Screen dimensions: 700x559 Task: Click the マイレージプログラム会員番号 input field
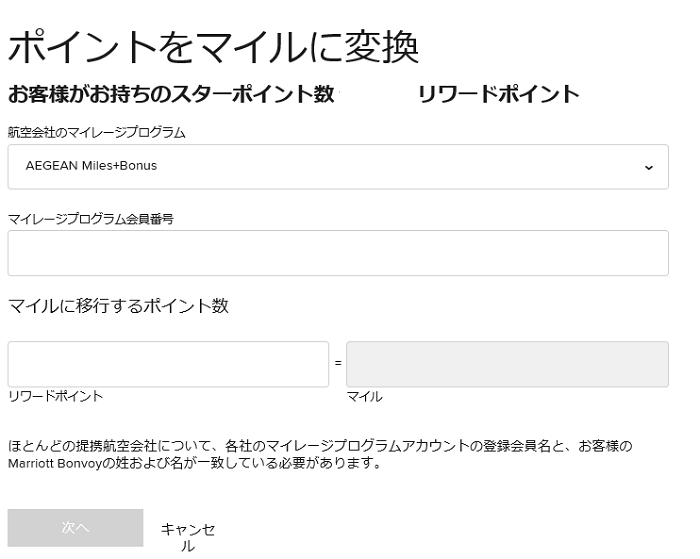[338, 253]
